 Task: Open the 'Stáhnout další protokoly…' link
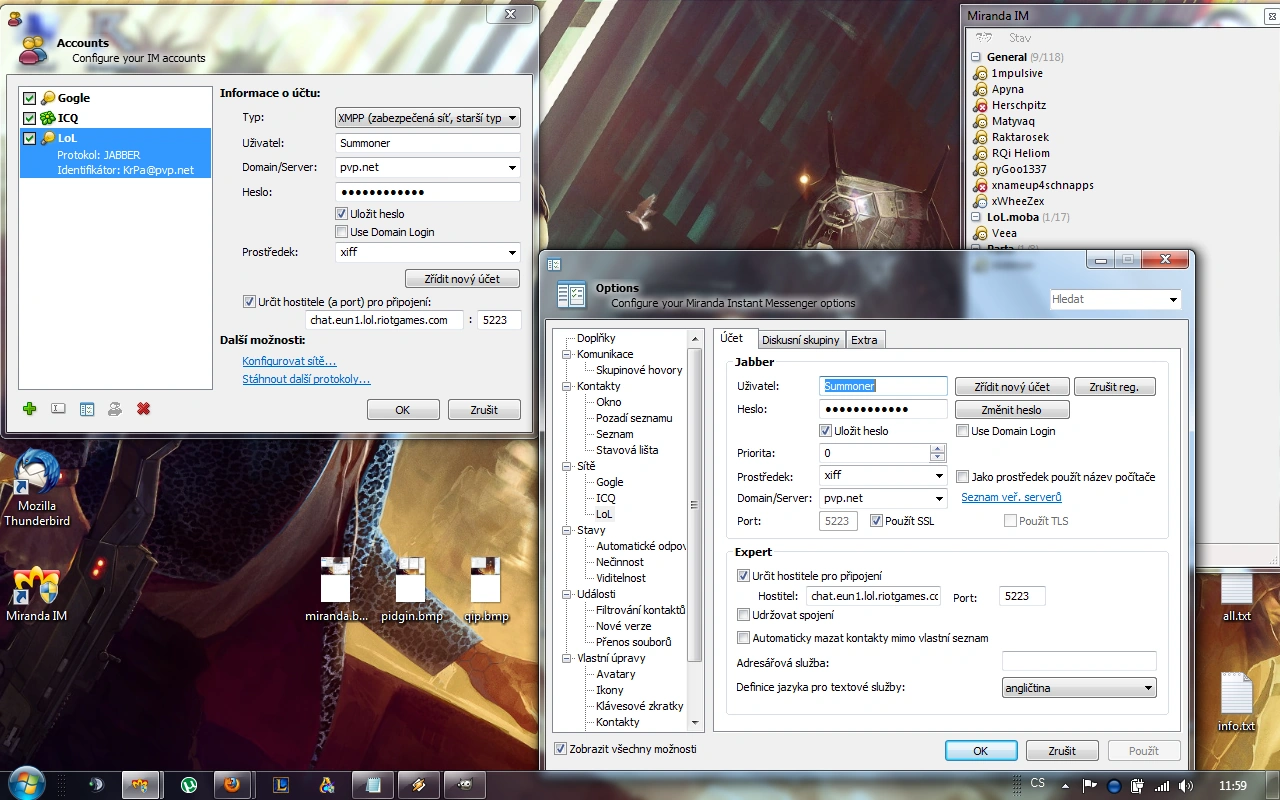click(x=306, y=379)
